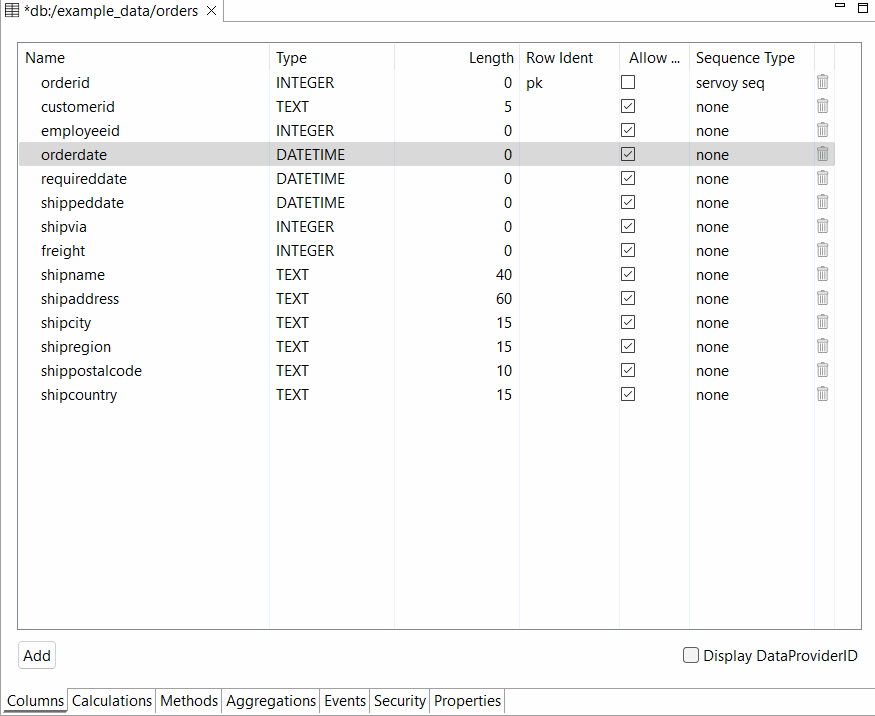Remove the employeeid column using trash icon
This screenshot has width=875, height=716.
[x=822, y=130]
